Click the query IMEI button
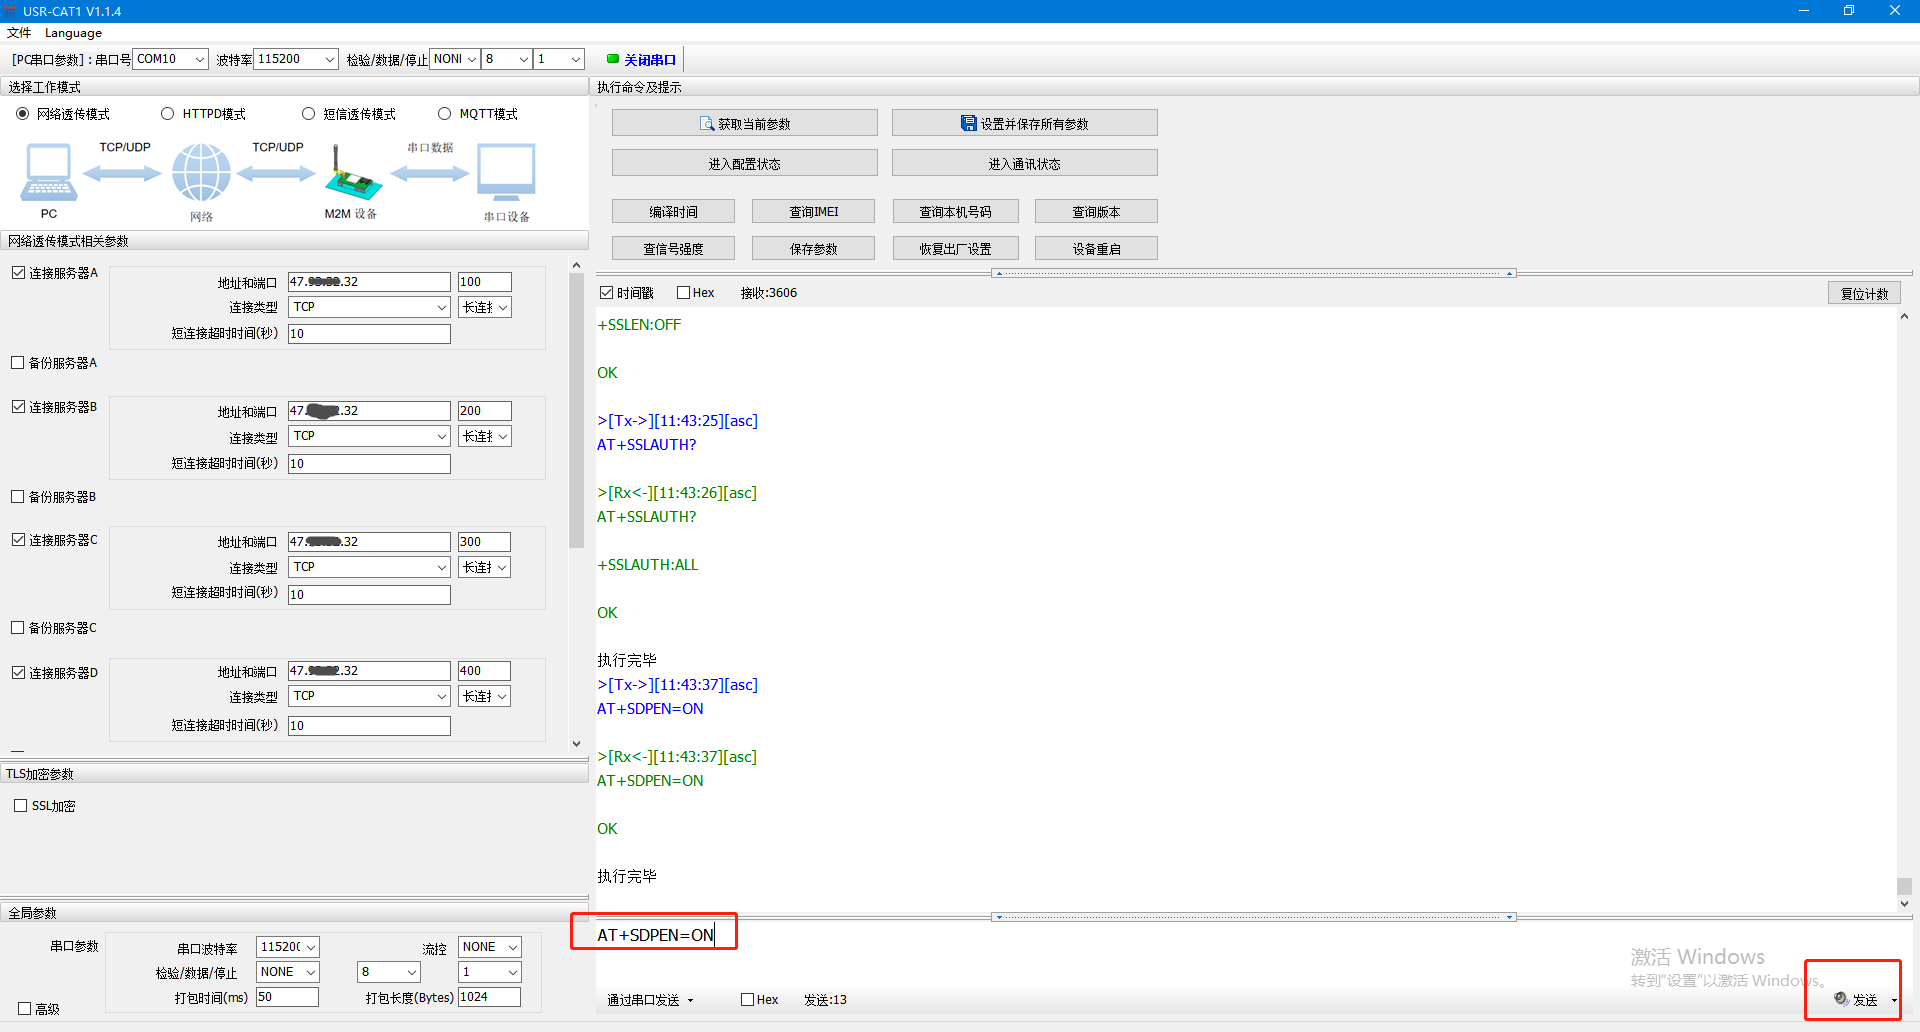1920x1032 pixels. [x=813, y=212]
